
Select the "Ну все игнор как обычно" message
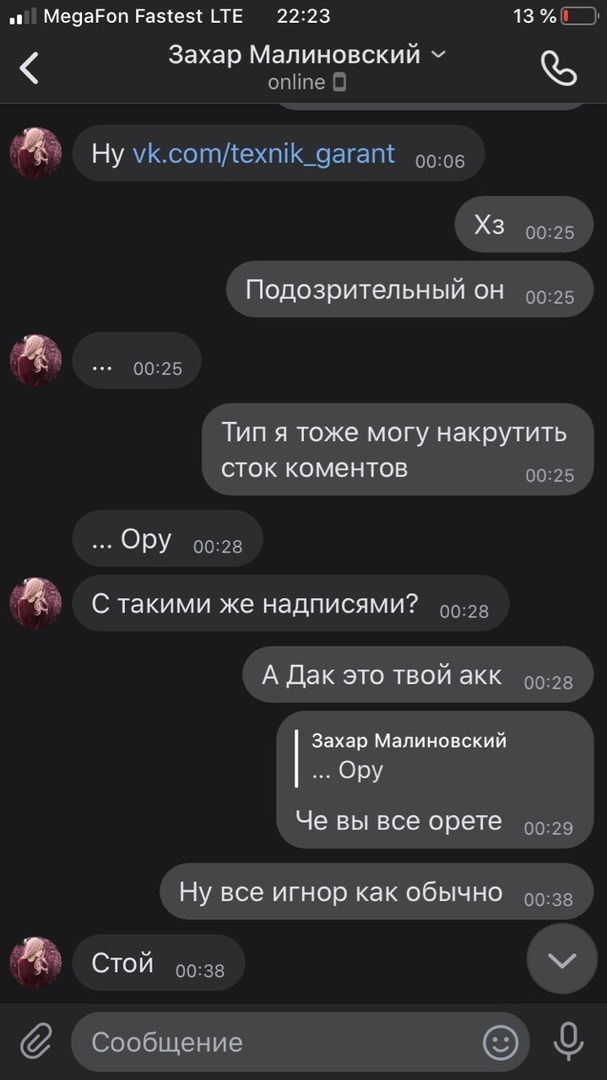pyautogui.click(x=377, y=891)
